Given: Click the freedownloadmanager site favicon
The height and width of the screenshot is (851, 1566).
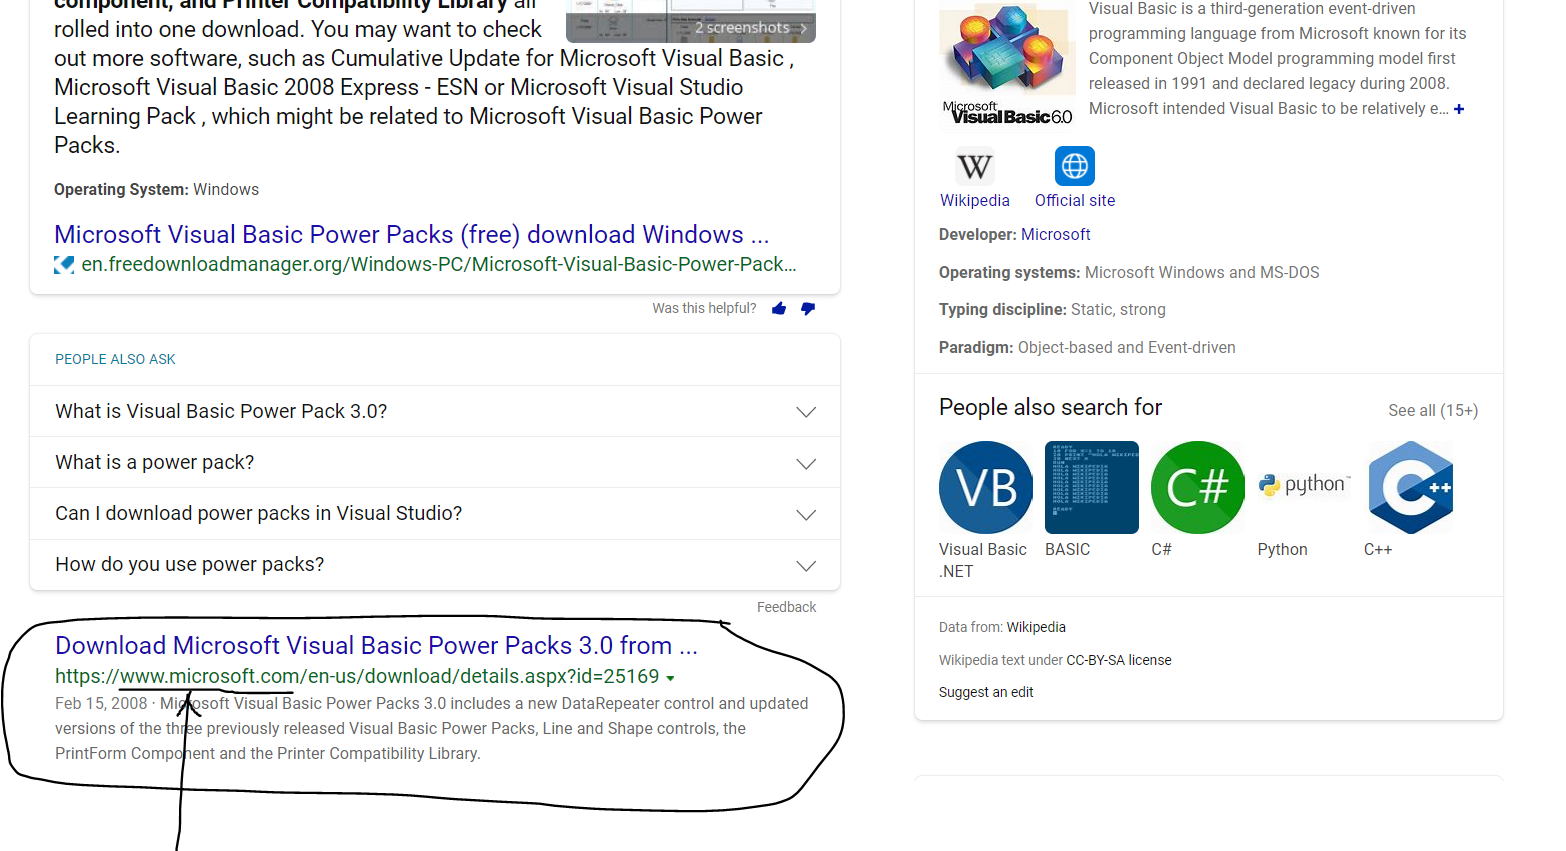Looking at the screenshot, I should click(x=64, y=265).
